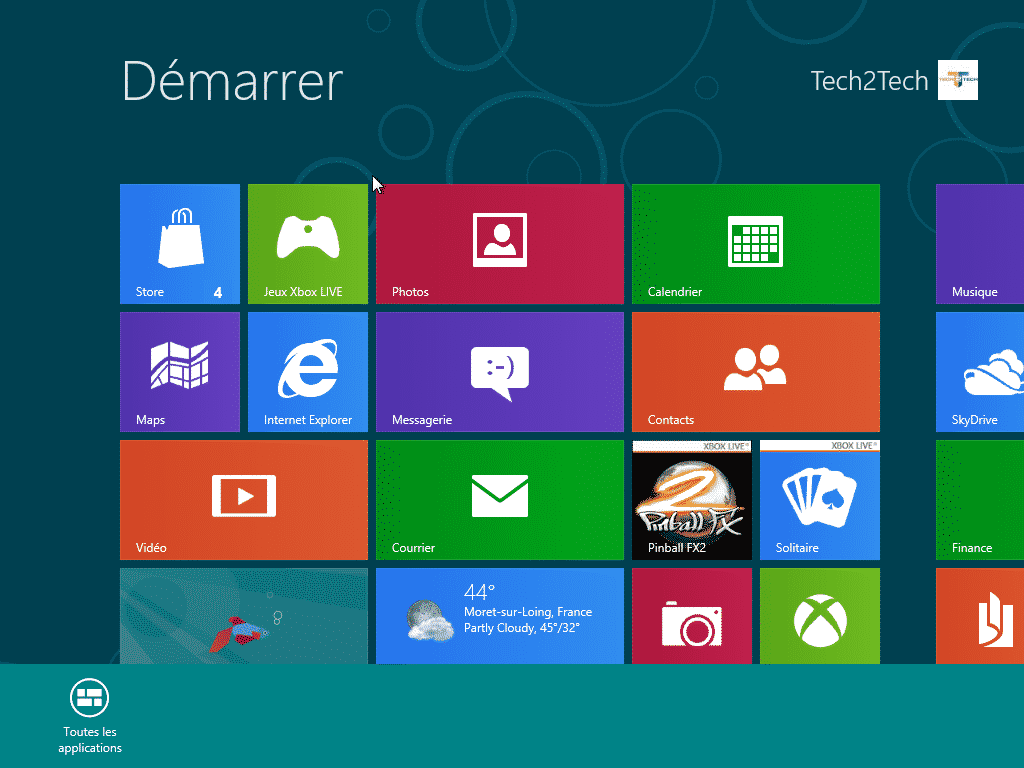
Task: Open the orange tile below Finance
Action: pyautogui.click(x=980, y=616)
